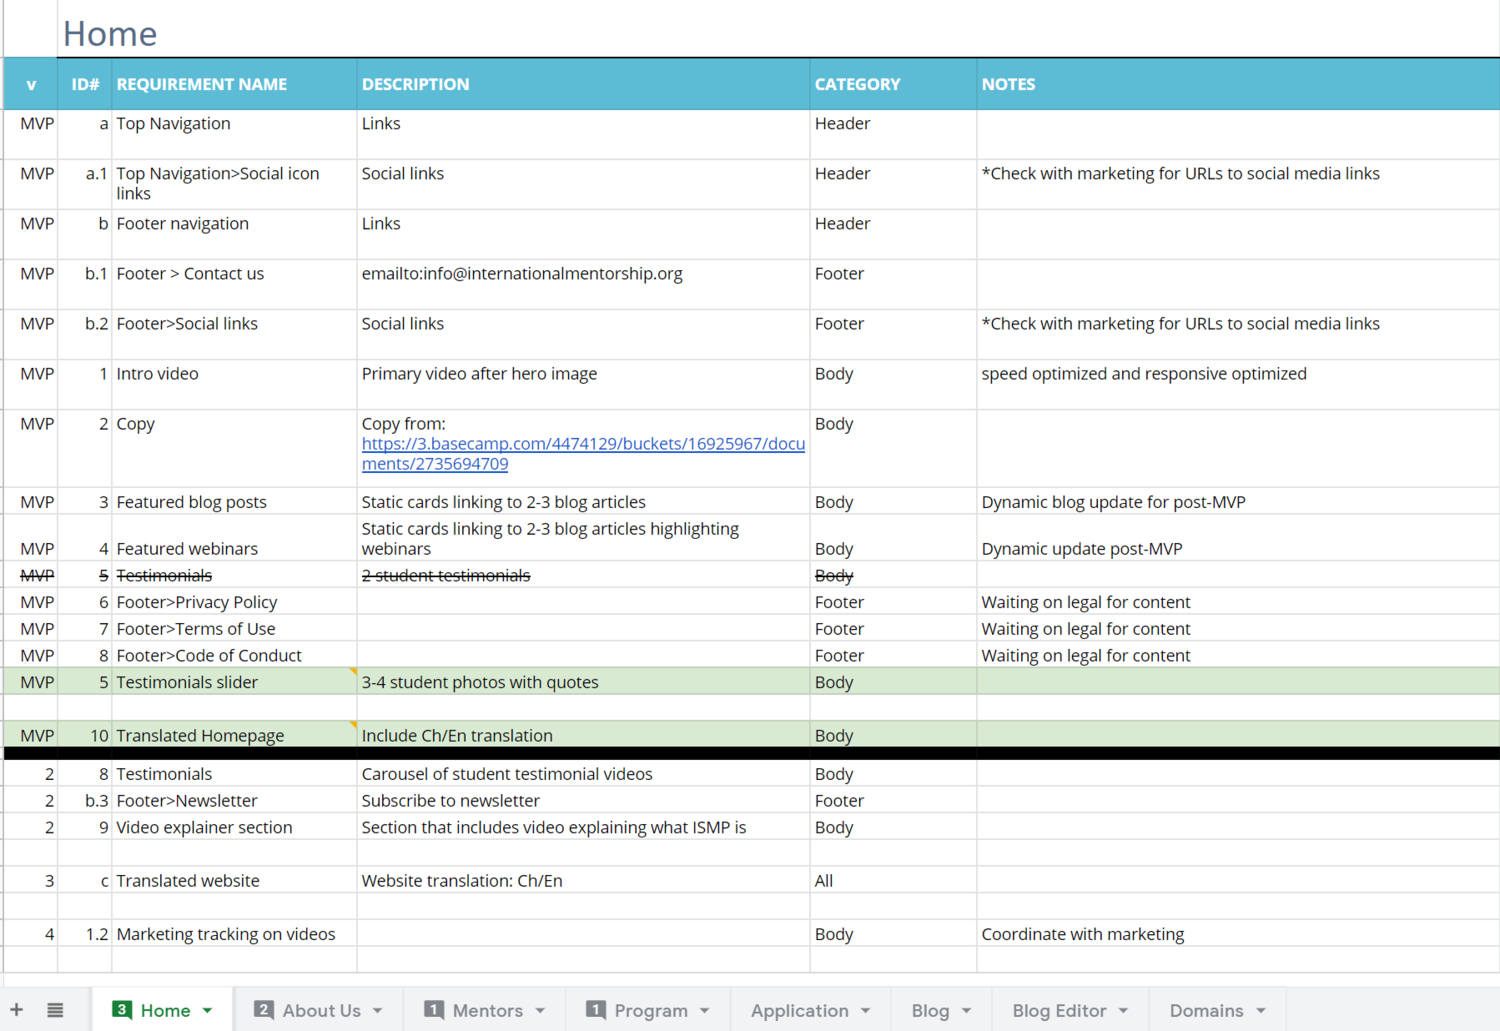Select 'Dynamic blog update for post-MVP' note
The width and height of the screenshot is (1500, 1031).
(1238, 501)
